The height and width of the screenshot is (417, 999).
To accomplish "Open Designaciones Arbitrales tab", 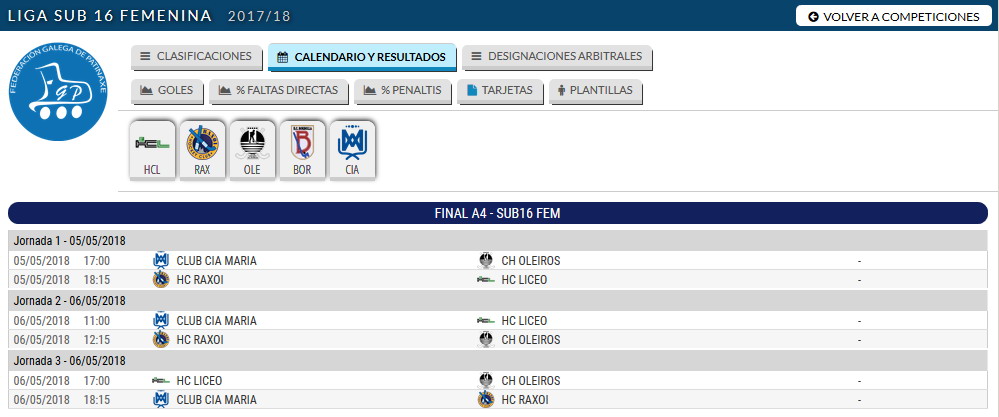I will click(x=557, y=57).
